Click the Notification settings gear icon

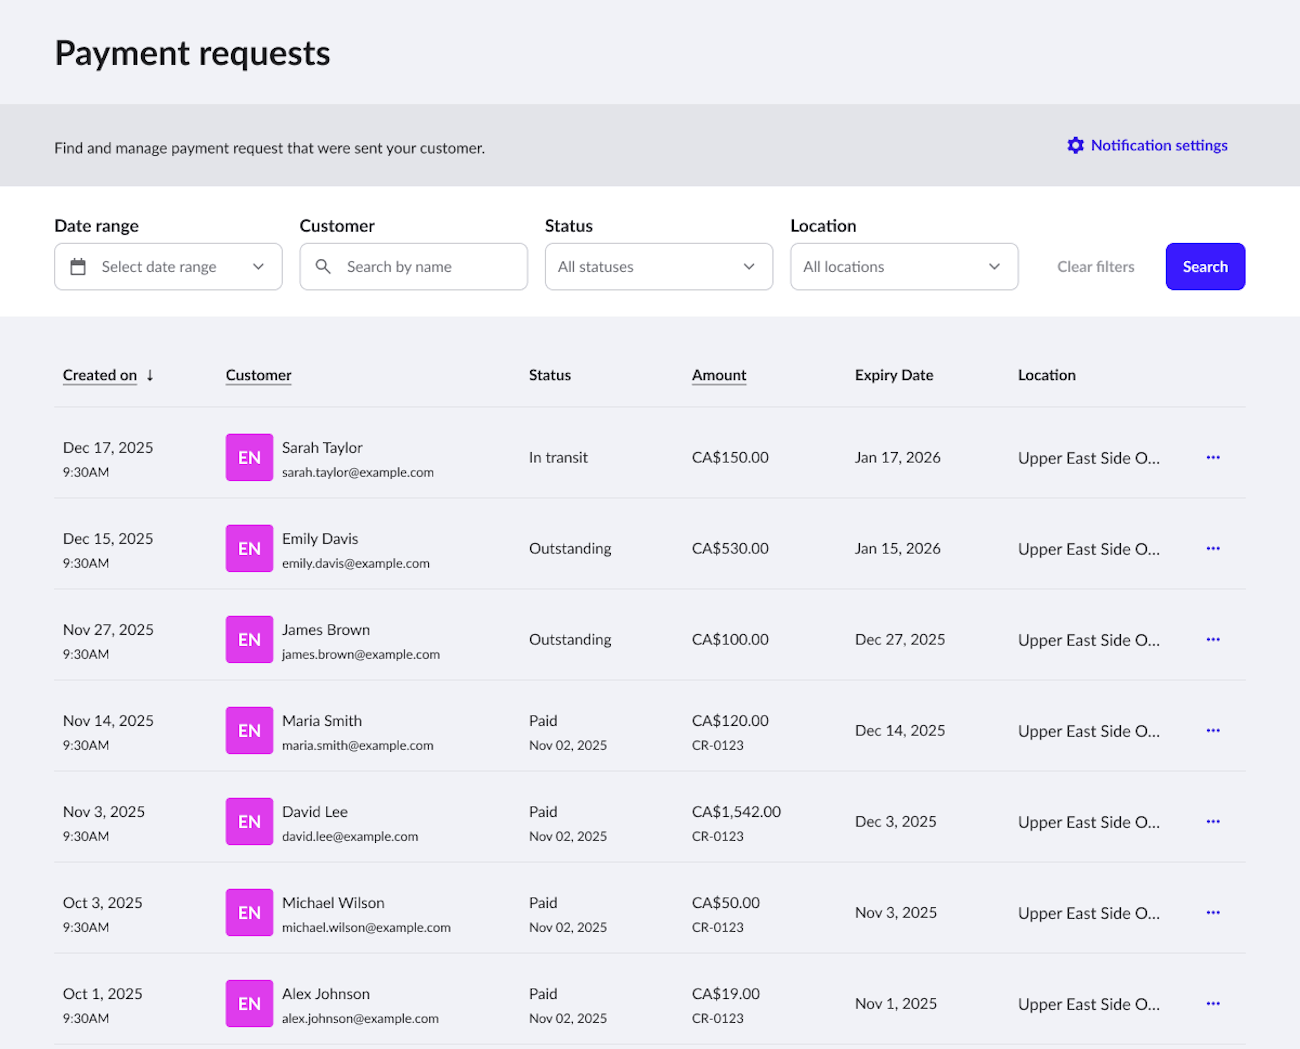click(x=1075, y=145)
